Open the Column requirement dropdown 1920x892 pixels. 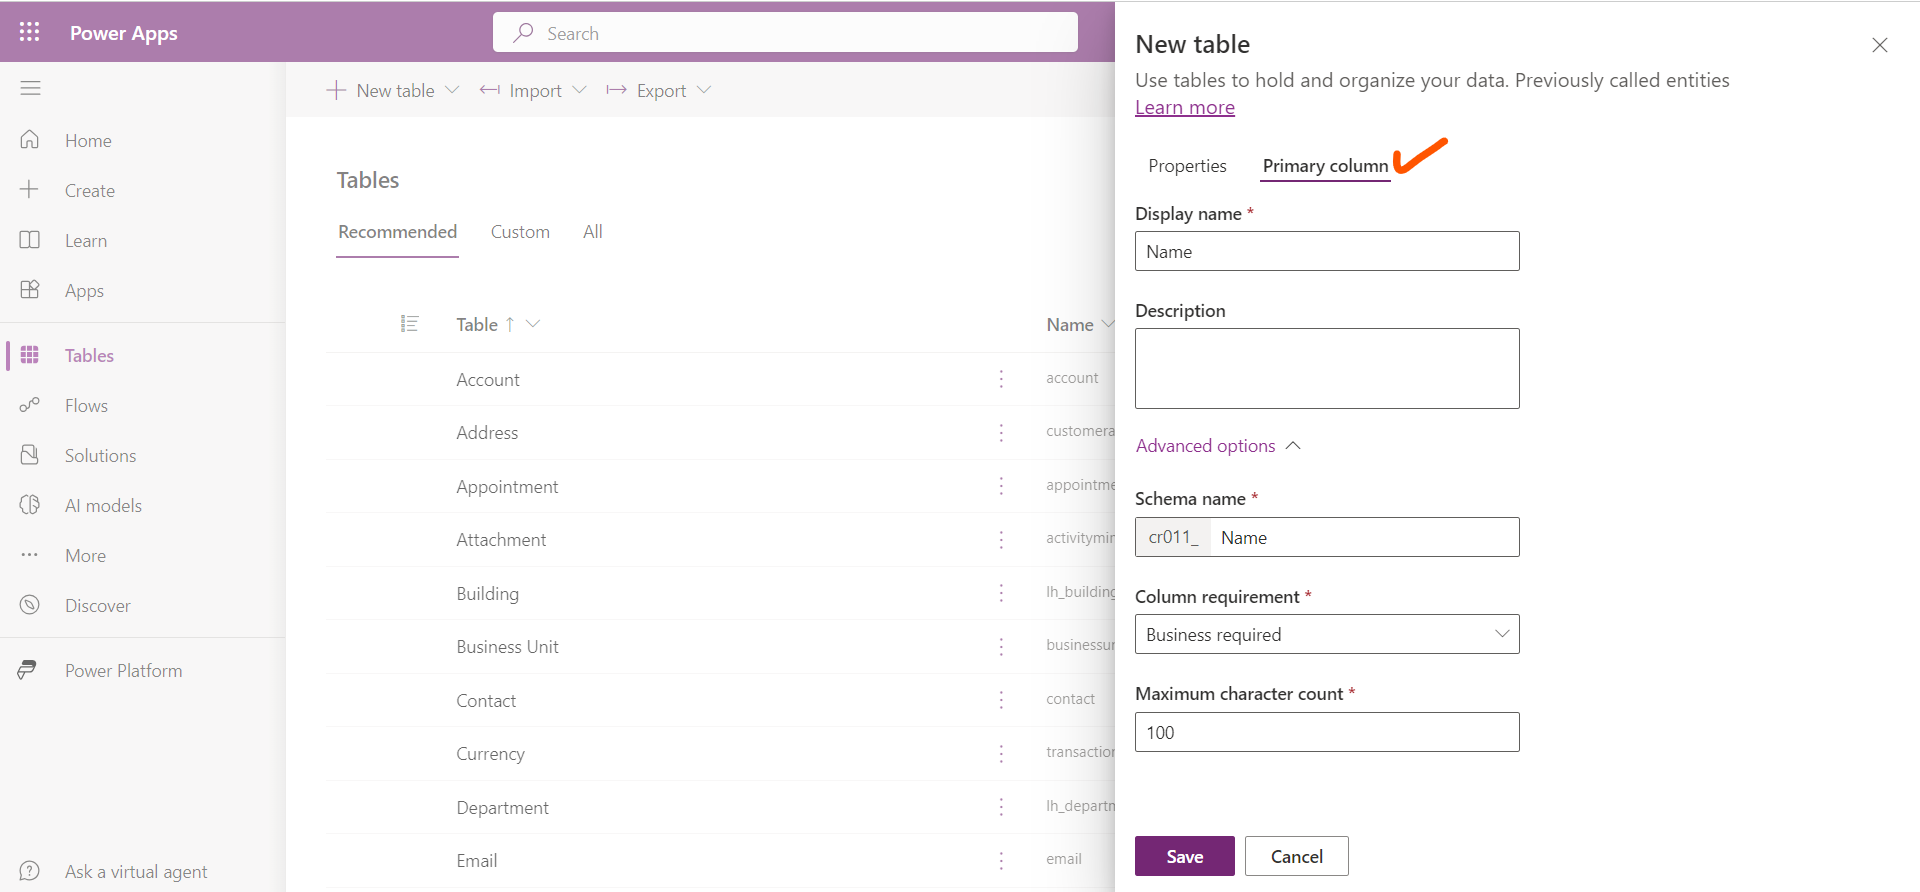coord(1326,634)
